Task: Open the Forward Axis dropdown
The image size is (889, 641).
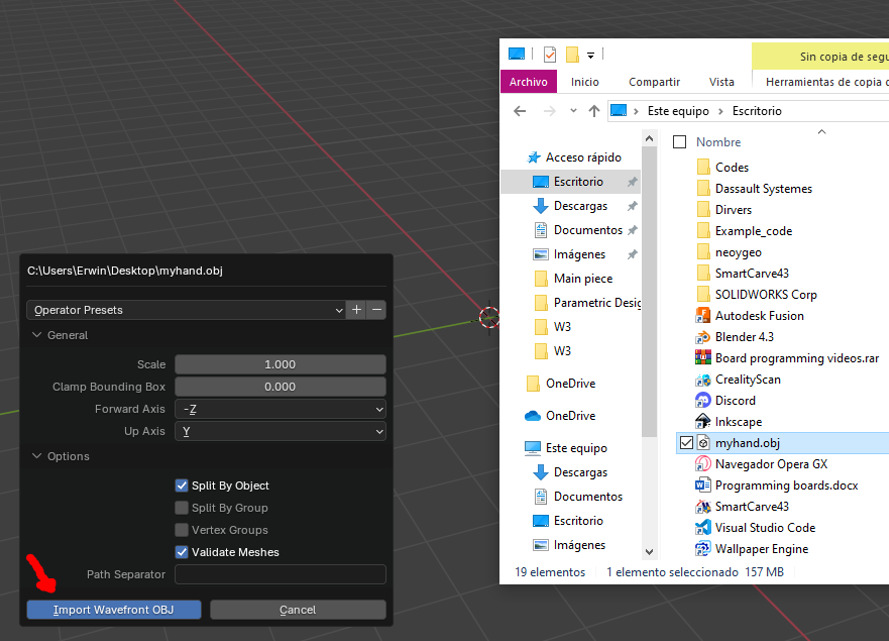Action: pos(280,408)
